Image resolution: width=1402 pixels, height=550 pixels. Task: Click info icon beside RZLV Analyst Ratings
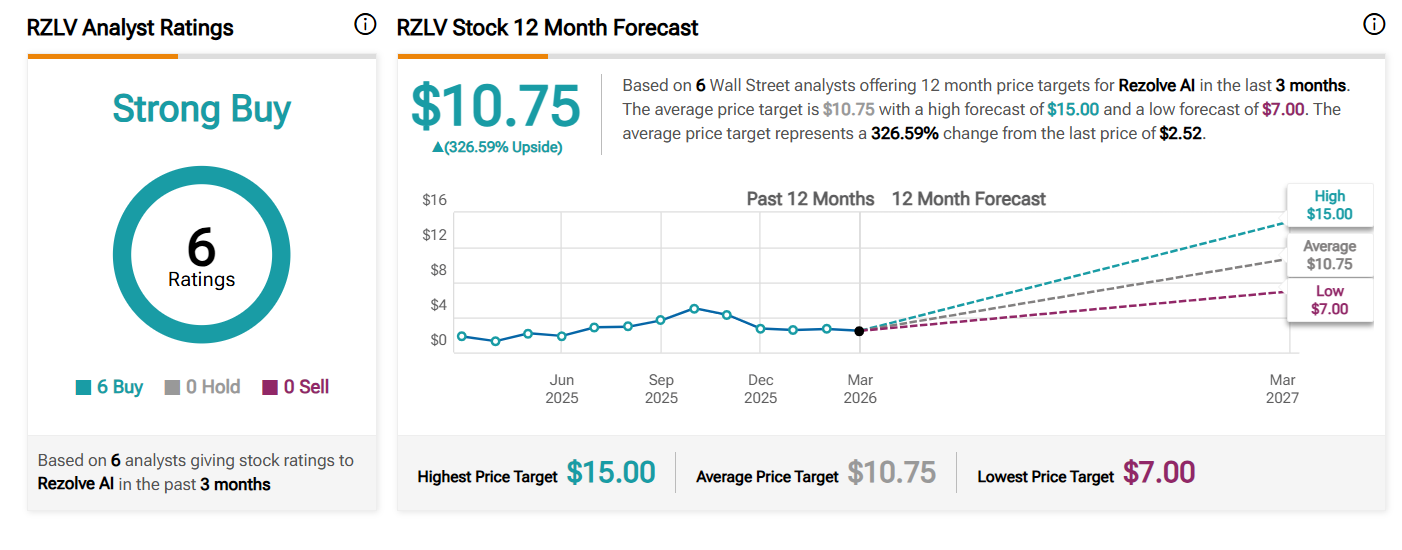(366, 25)
